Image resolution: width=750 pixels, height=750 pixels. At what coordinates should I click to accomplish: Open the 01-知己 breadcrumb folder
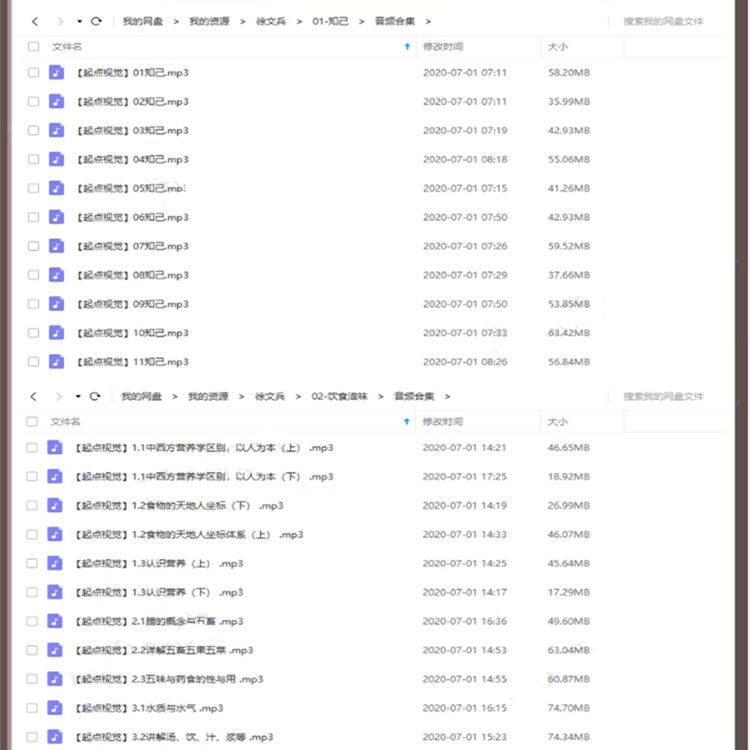pyautogui.click(x=330, y=20)
